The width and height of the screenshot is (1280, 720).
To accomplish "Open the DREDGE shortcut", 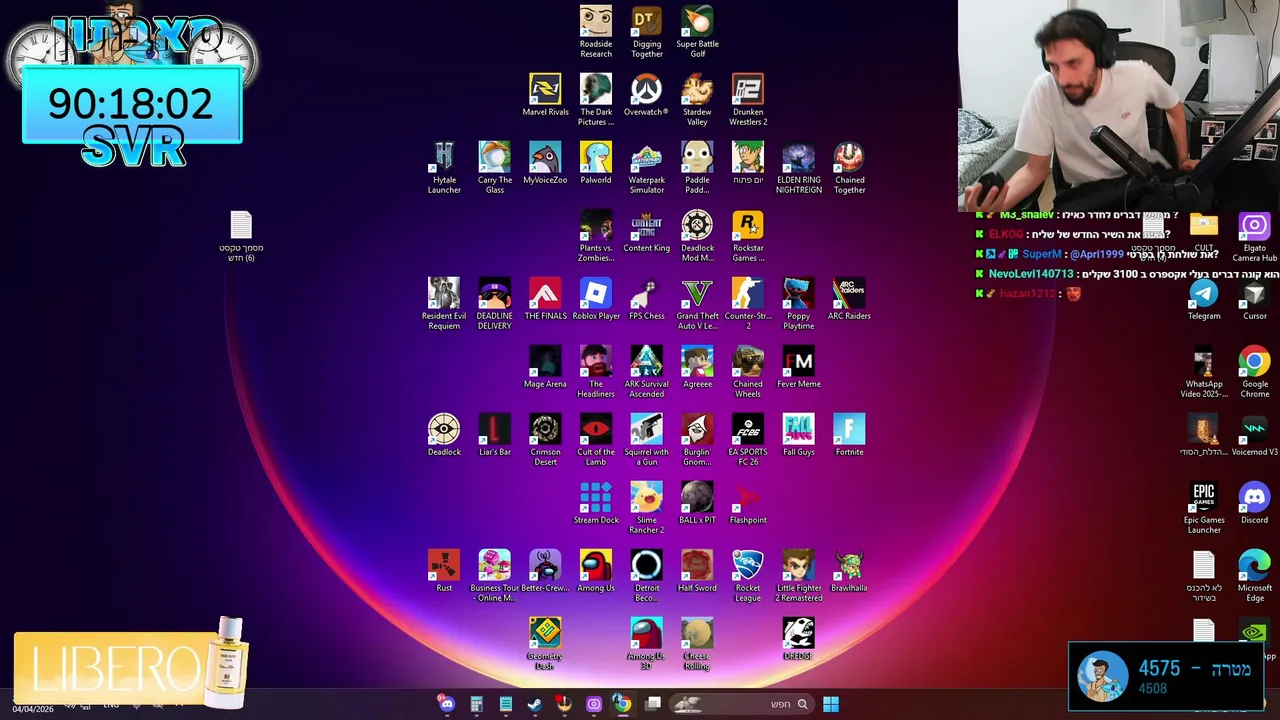I will pyautogui.click(x=798, y=639).
